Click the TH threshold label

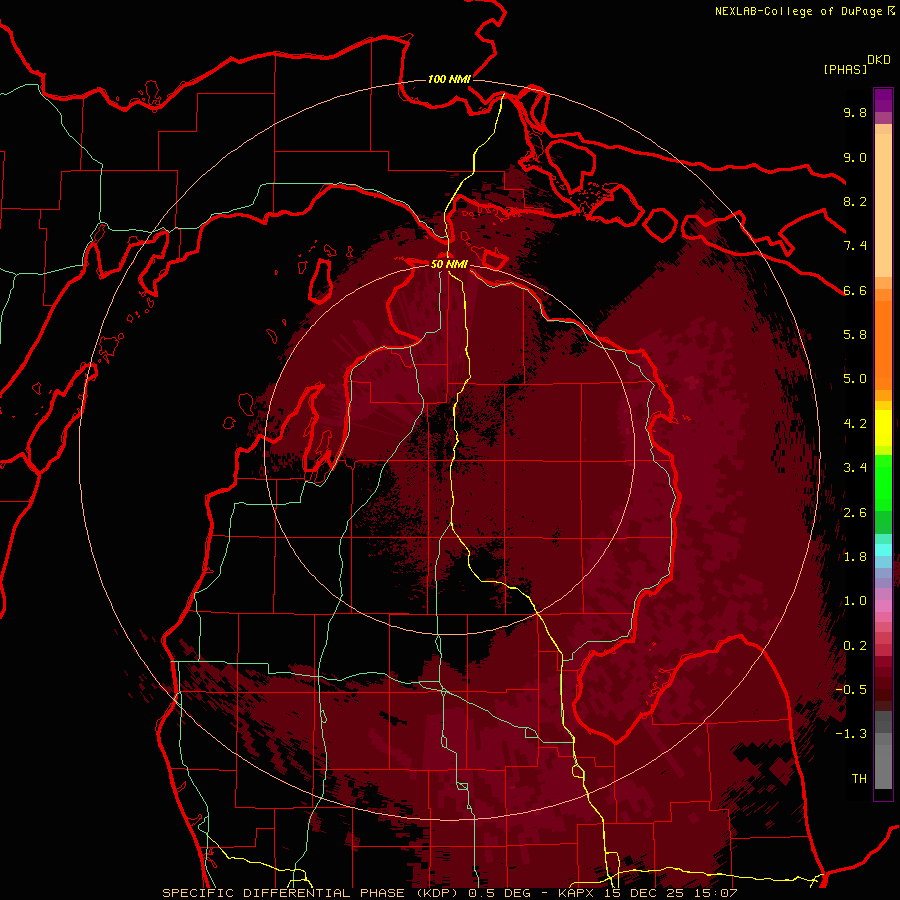coord(859,778)
